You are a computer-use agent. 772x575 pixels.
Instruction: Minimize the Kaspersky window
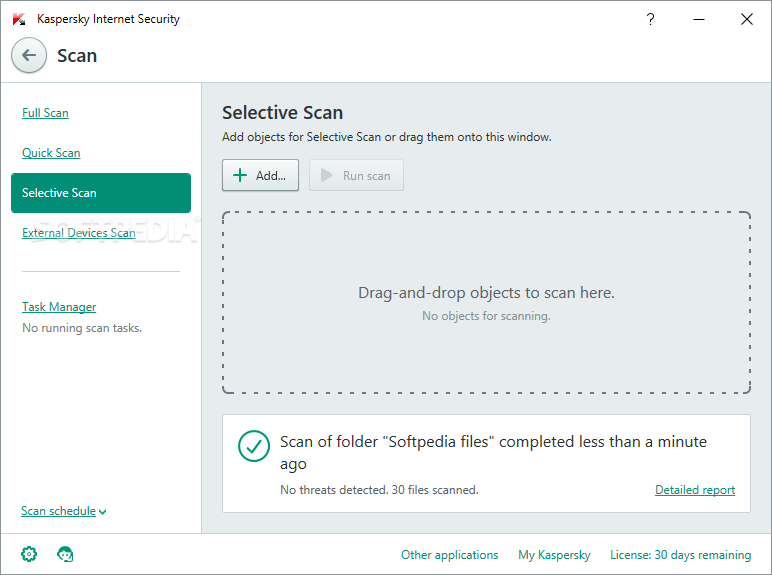click(x=699, y=19)
